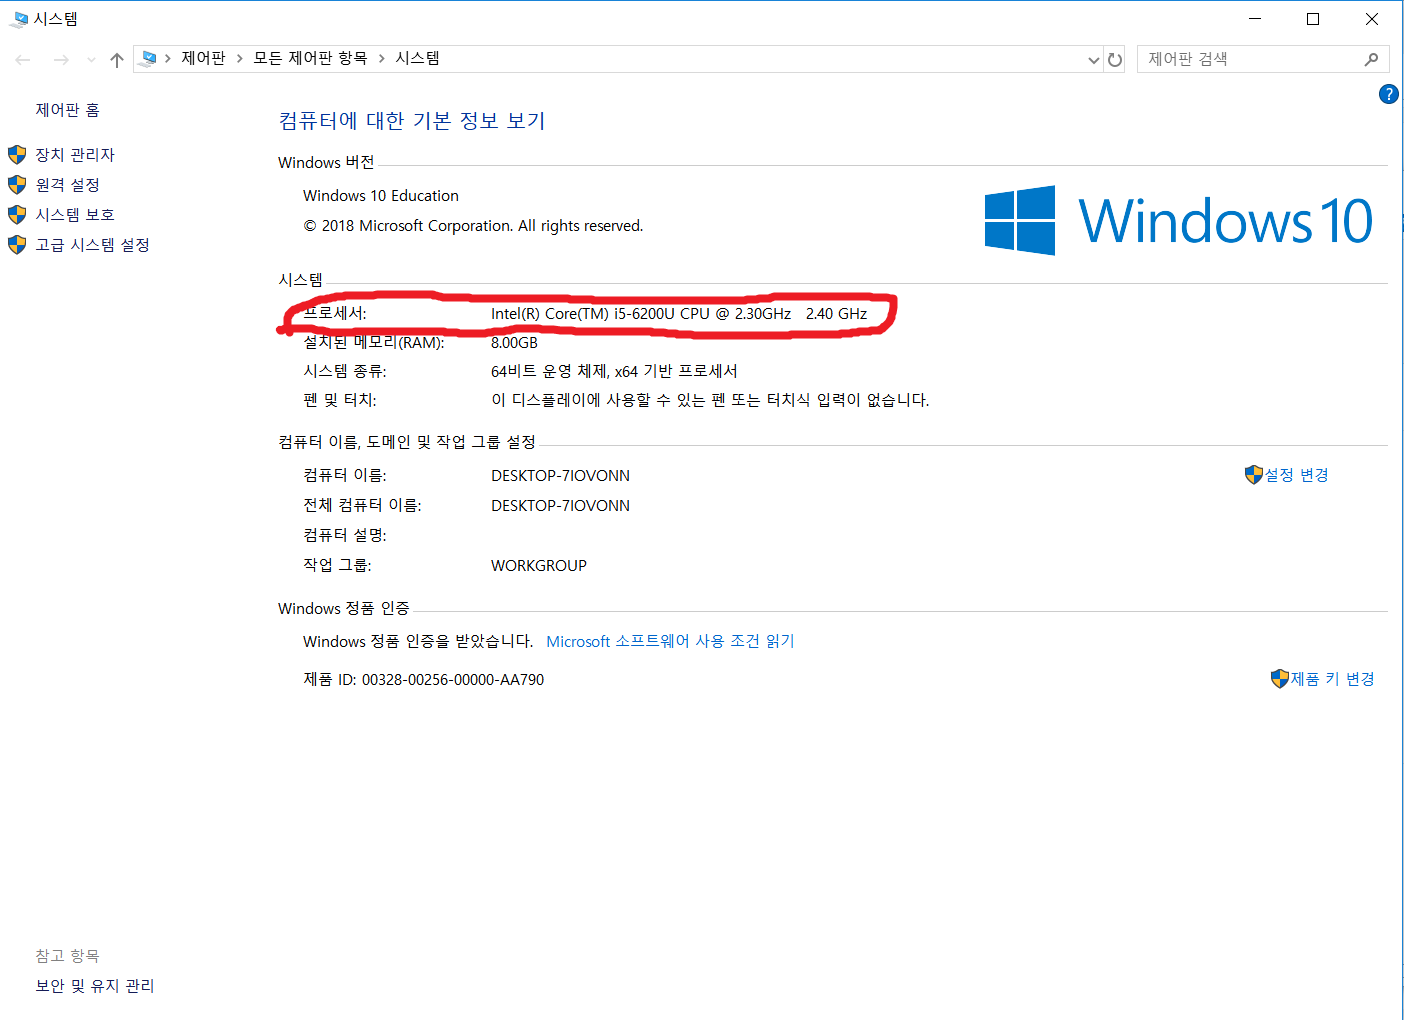Viewport: 1404px width, 1020px height.
Task: Click 제품 키 변경 (Change product key)
Action: pyautogui.click(x=1332, y=679)
